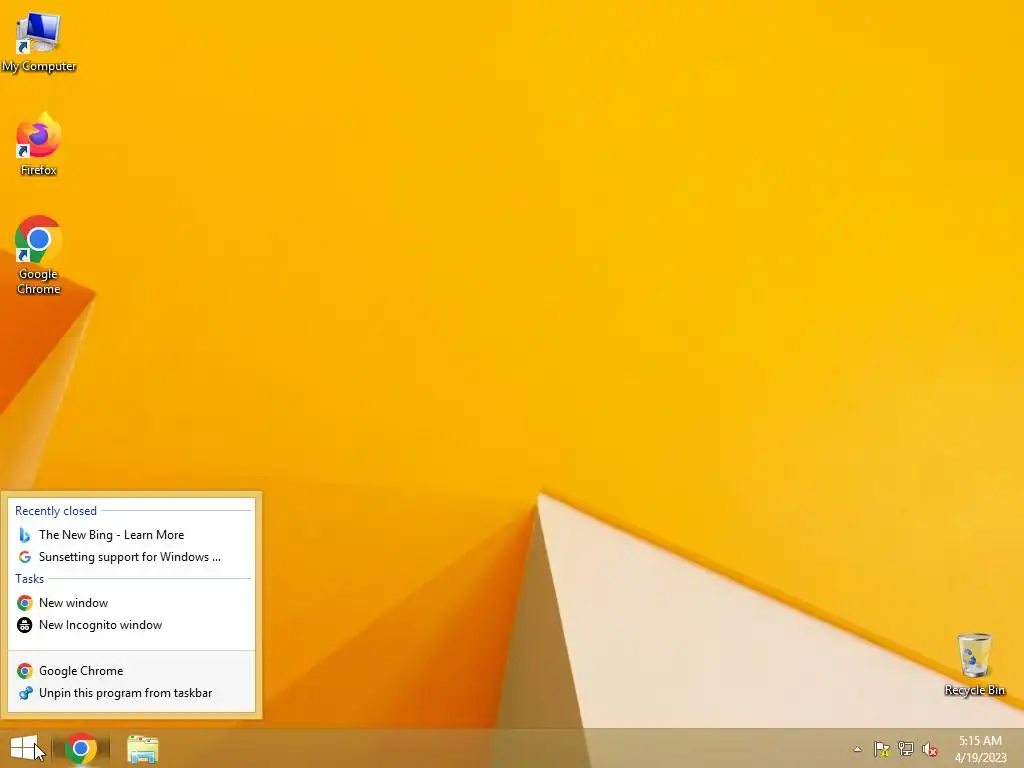1024x768 pixels.
Task: Click the muted volume tray icon
Action: (929, 749)
